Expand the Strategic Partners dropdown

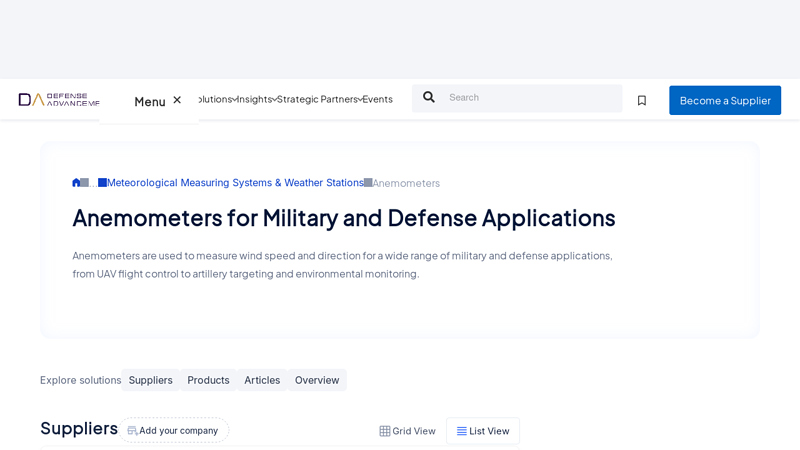pos(319,99)
